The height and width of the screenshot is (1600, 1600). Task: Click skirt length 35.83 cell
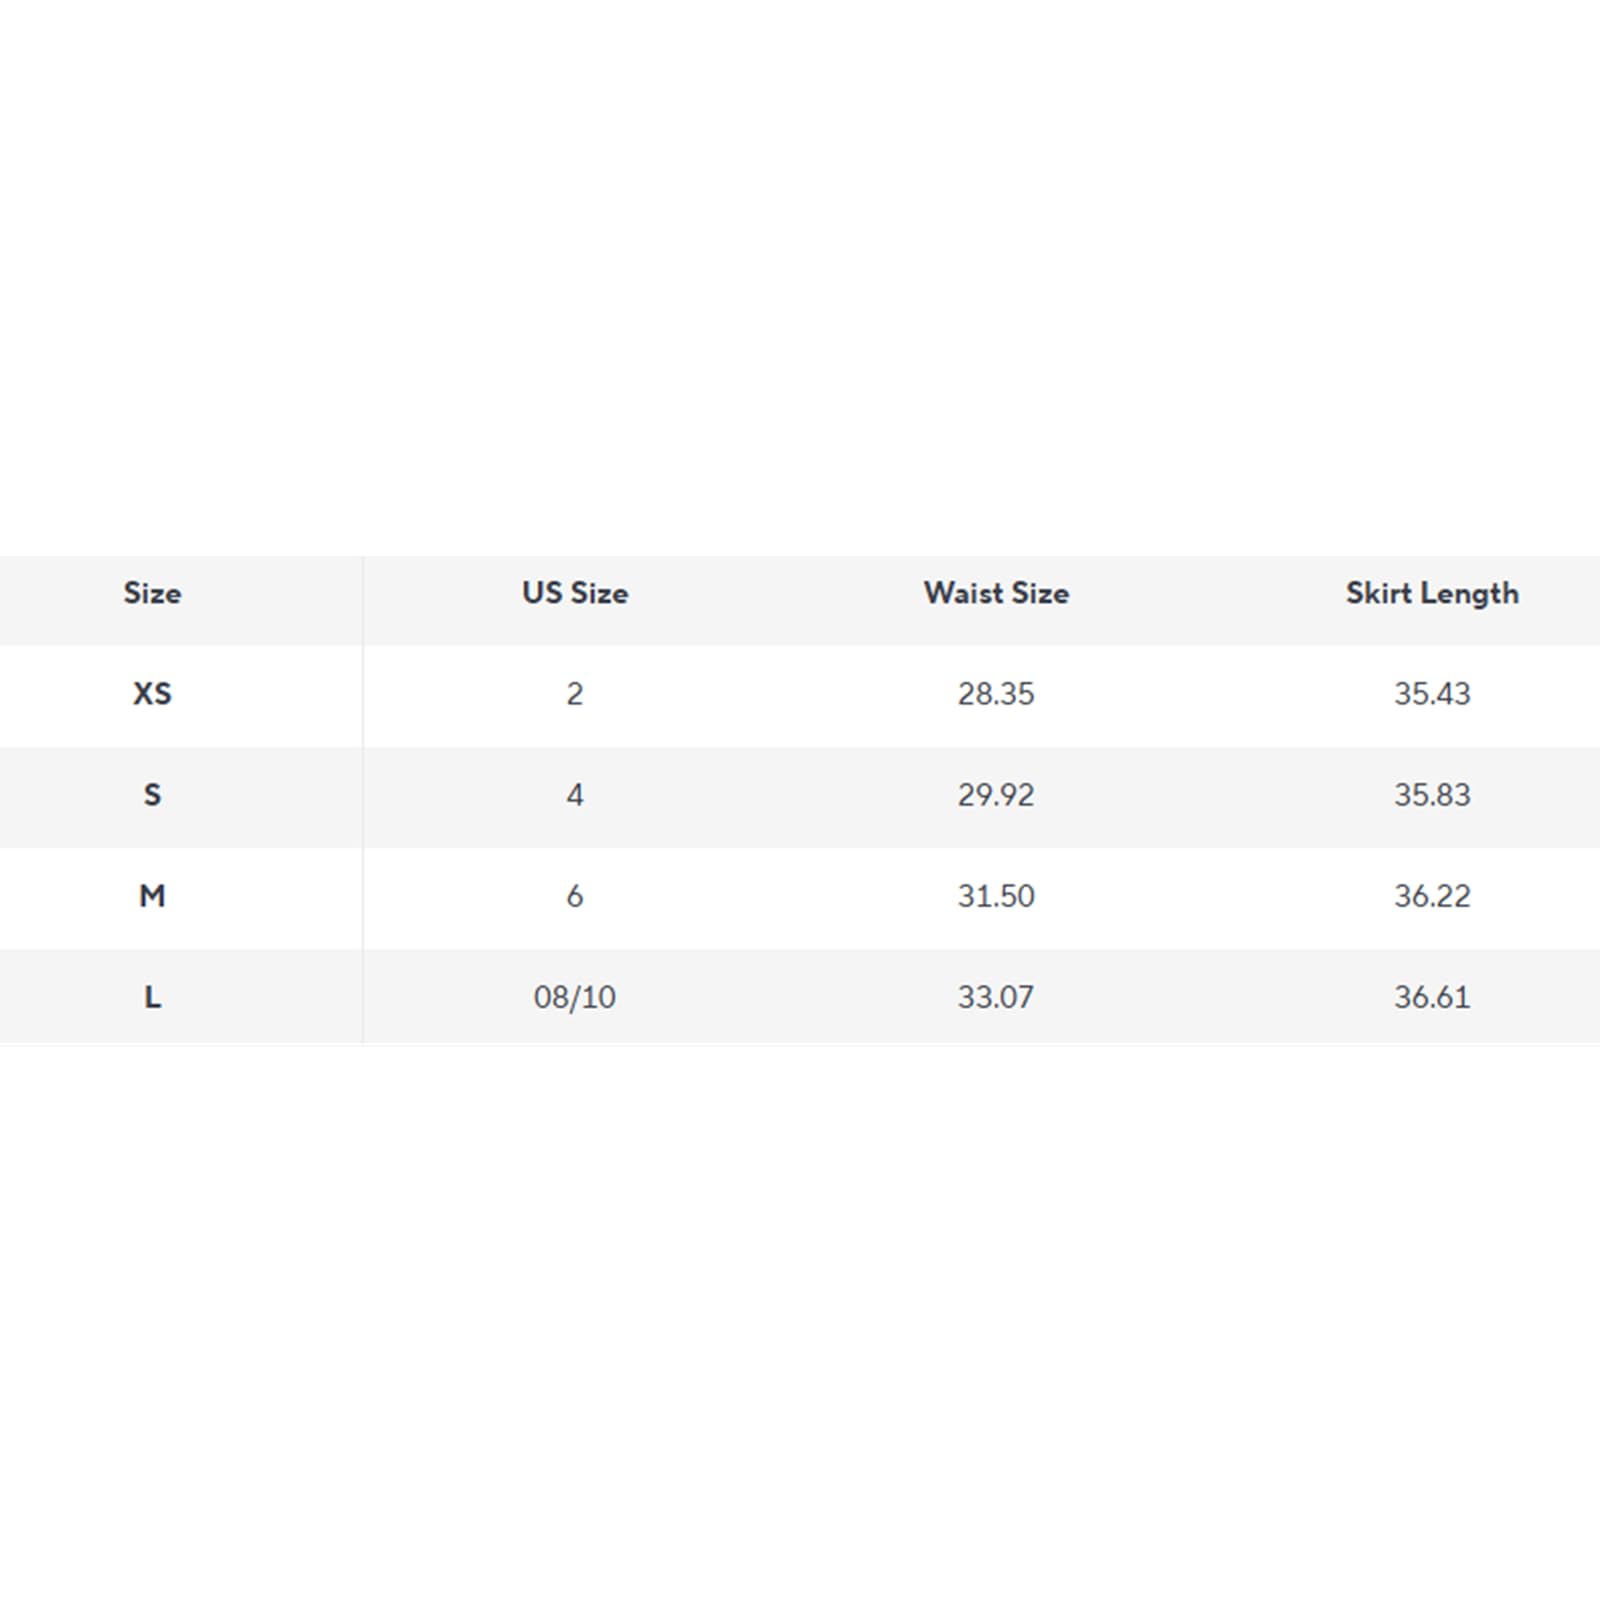(1432, 795)
